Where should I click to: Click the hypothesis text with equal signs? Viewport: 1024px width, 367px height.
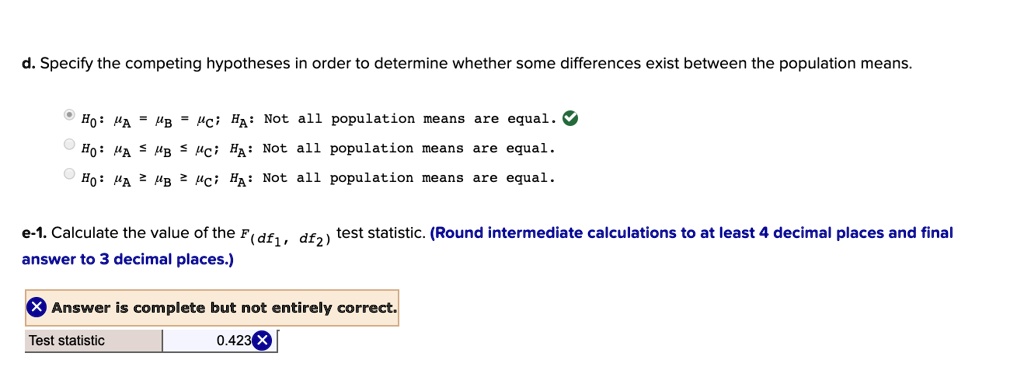[319, 119]
